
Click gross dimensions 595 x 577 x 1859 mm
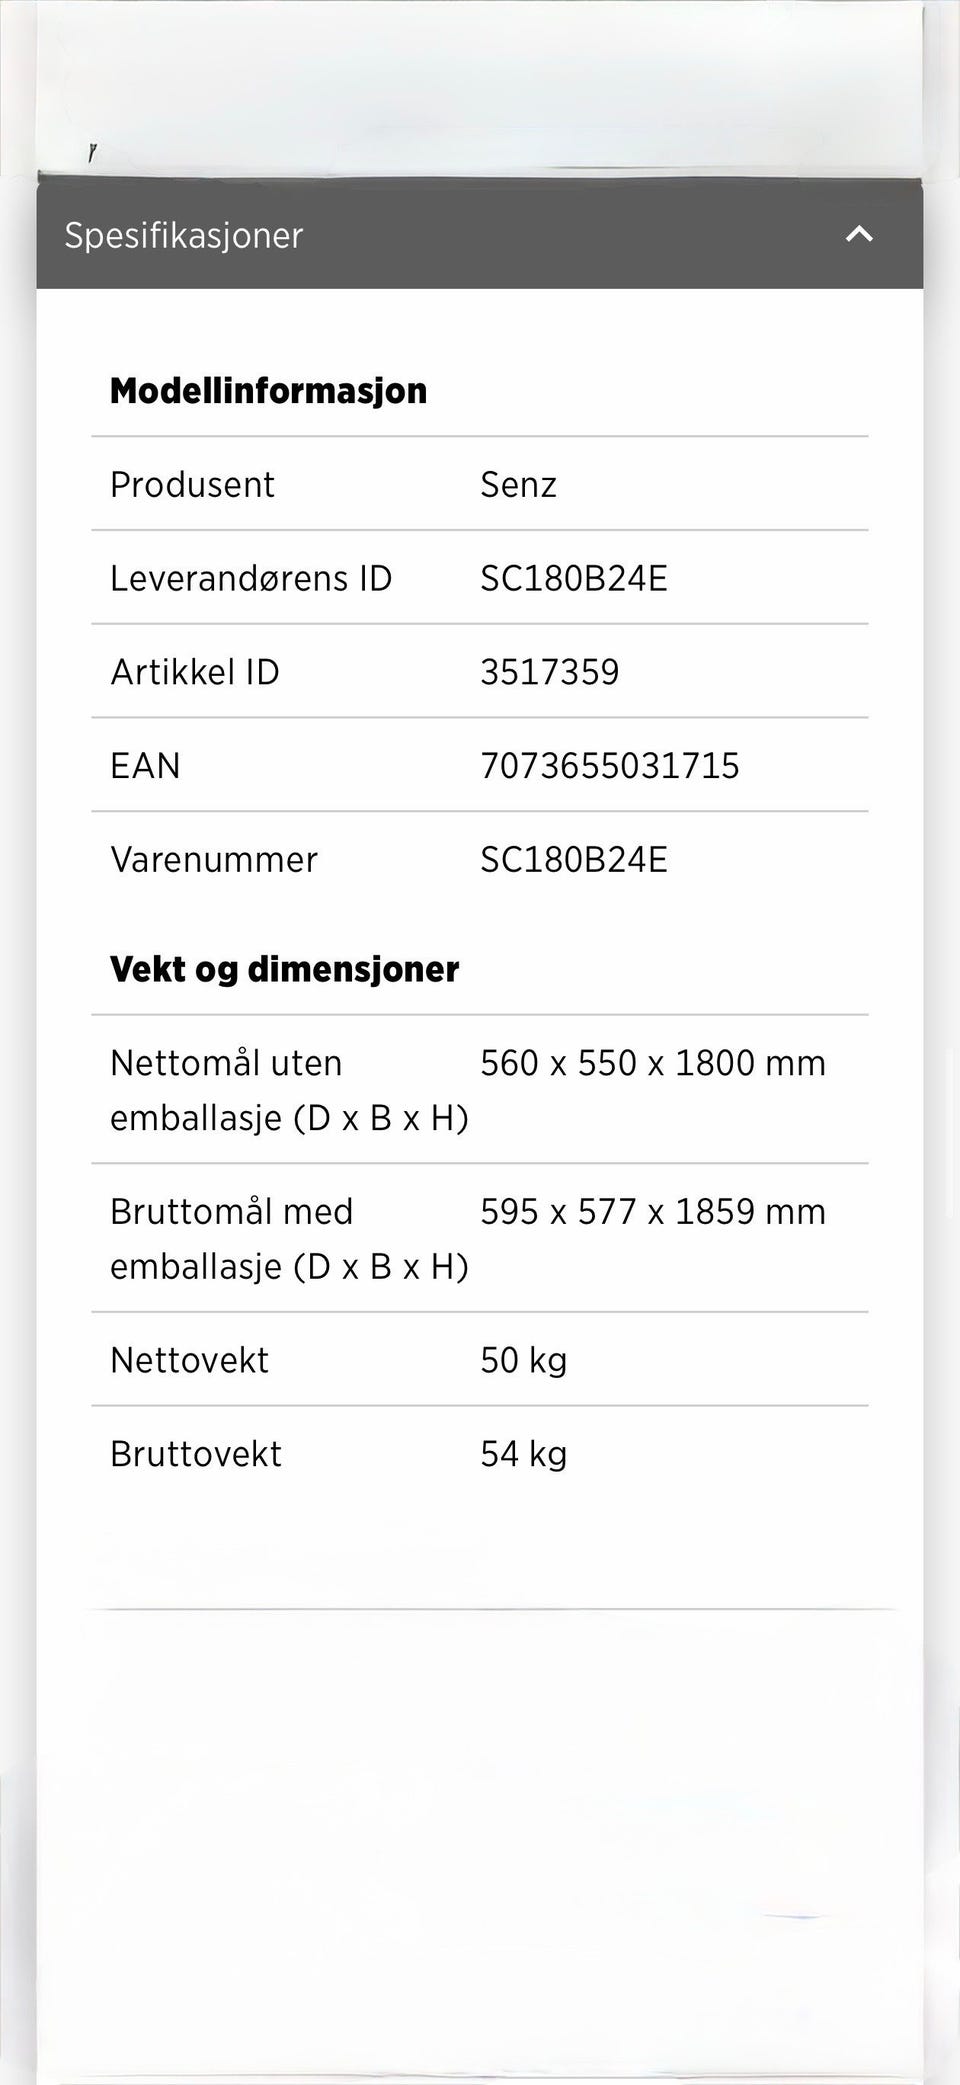pyautogui.click(x=653, y=1212)
